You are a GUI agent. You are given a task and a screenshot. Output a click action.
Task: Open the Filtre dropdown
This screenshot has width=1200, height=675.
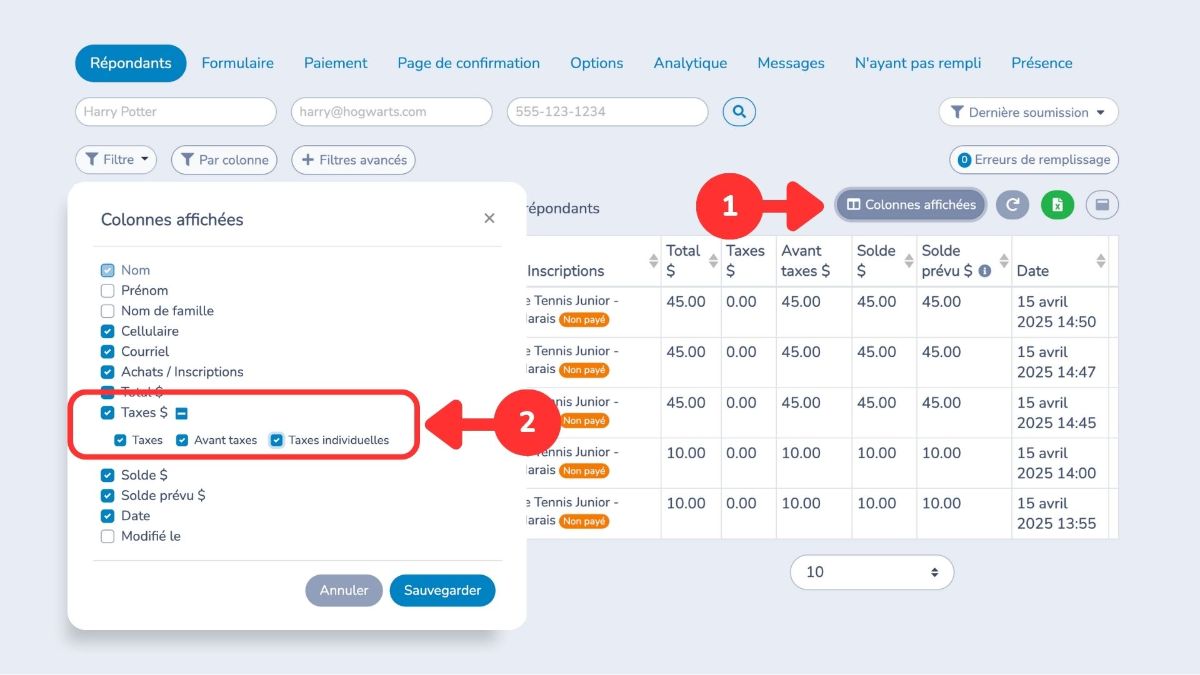tap(116, 159)
